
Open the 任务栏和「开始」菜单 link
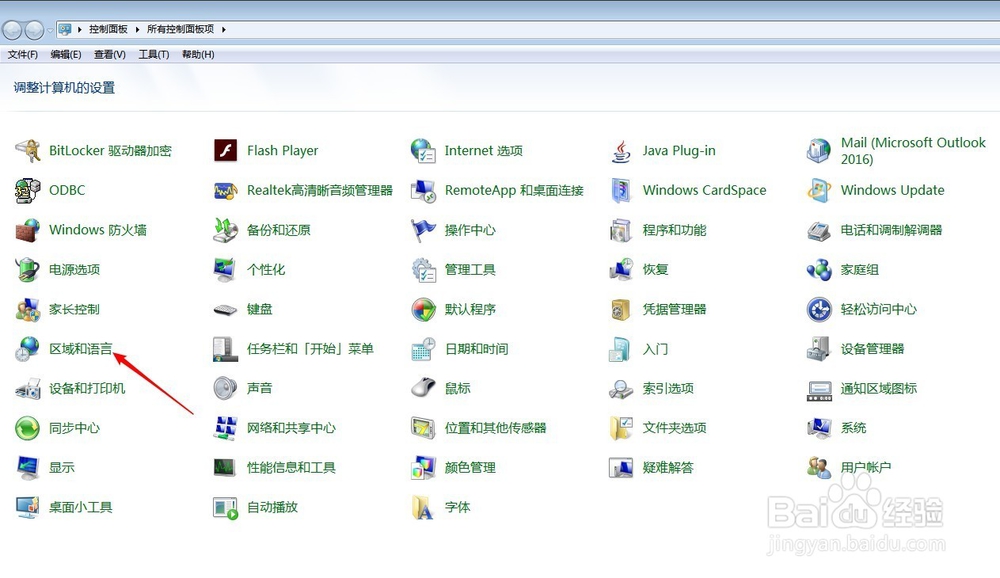(x=310, y=348)
